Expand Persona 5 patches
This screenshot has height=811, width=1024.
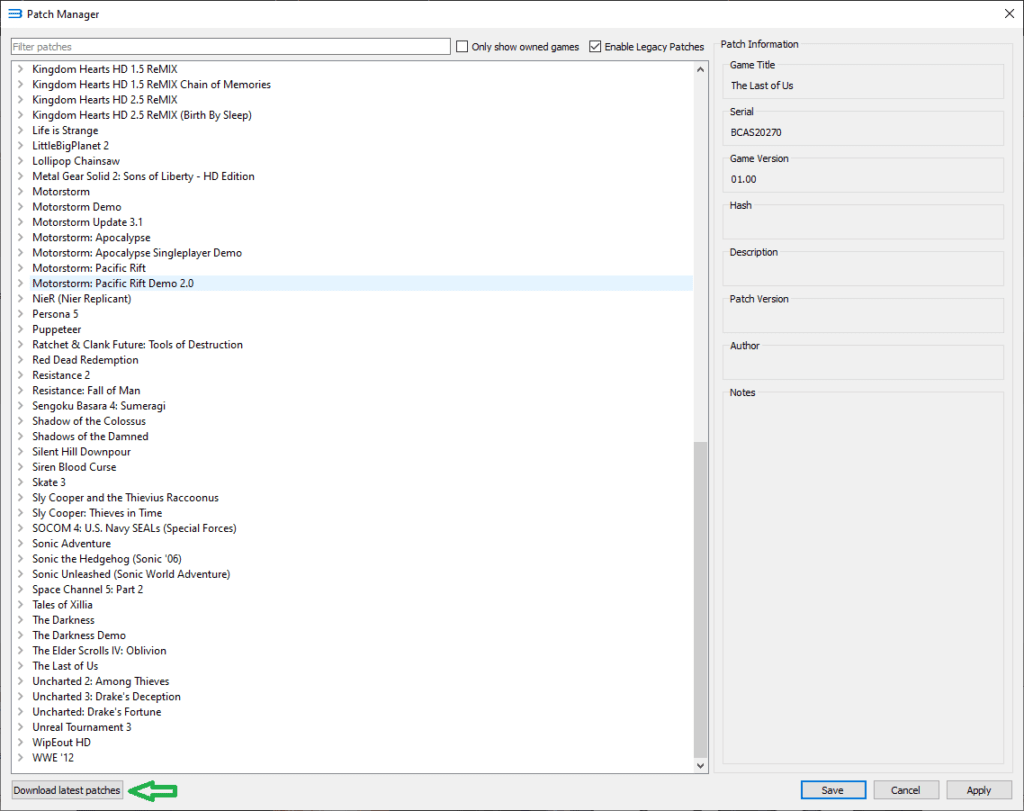20,313
